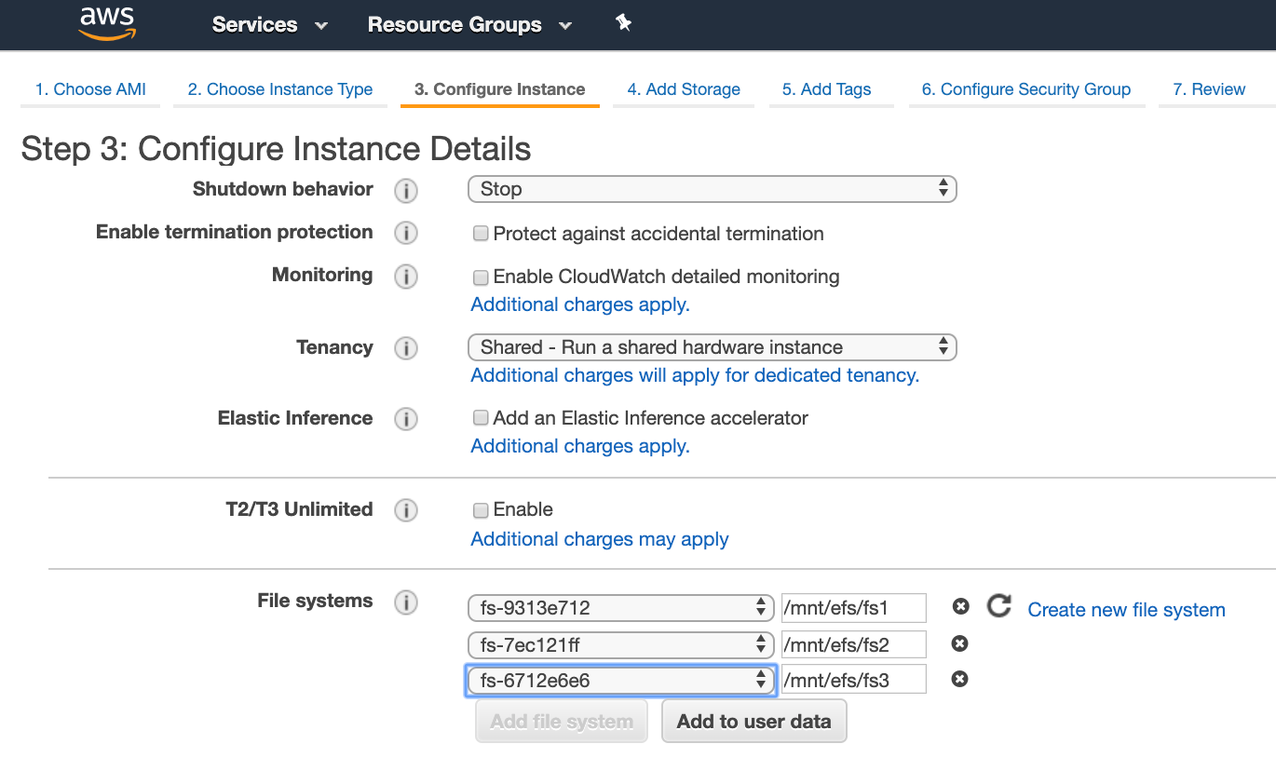The width and height of the screenshot is (1276, 771).
Task: Click the Monitoring info icon
Action: 406,276
